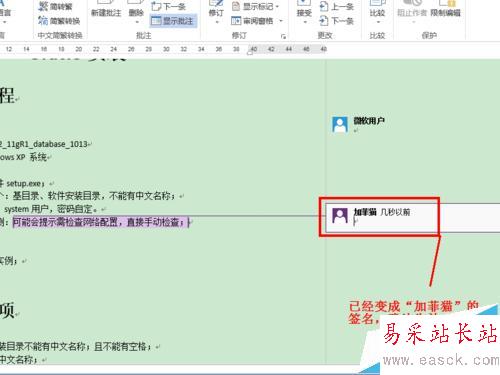Open the 修订 group dialog launcher
Screen dimensions: 500x375
(x=283, y=36)
